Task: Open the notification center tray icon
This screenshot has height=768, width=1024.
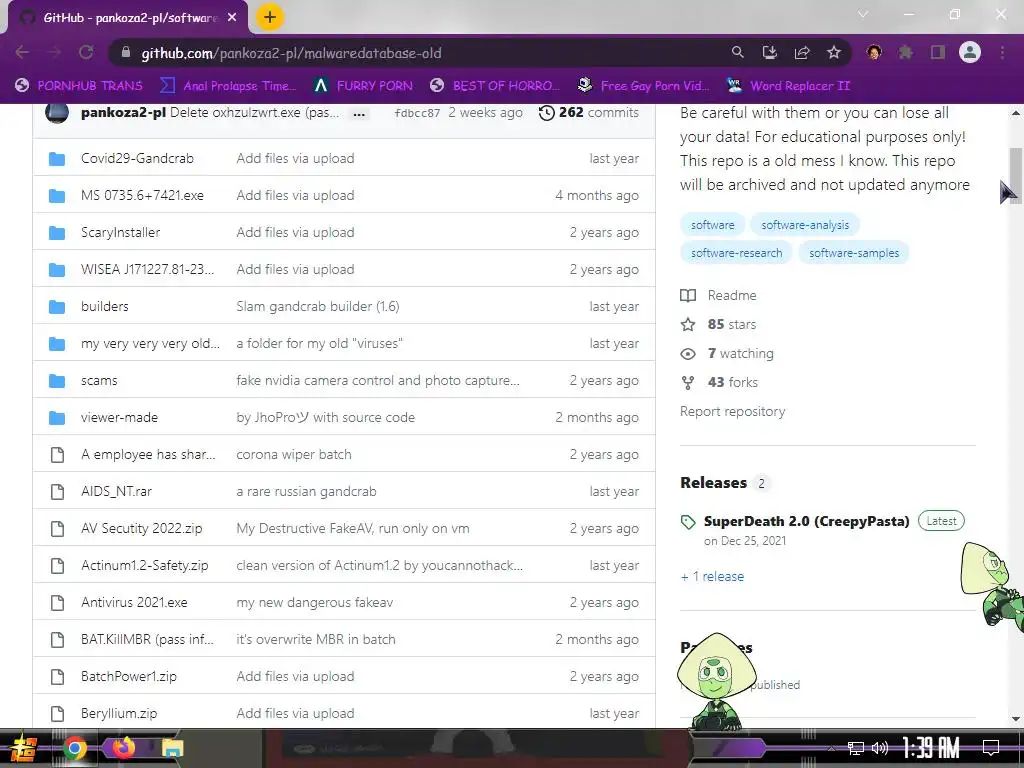Action: click(991, 748)
